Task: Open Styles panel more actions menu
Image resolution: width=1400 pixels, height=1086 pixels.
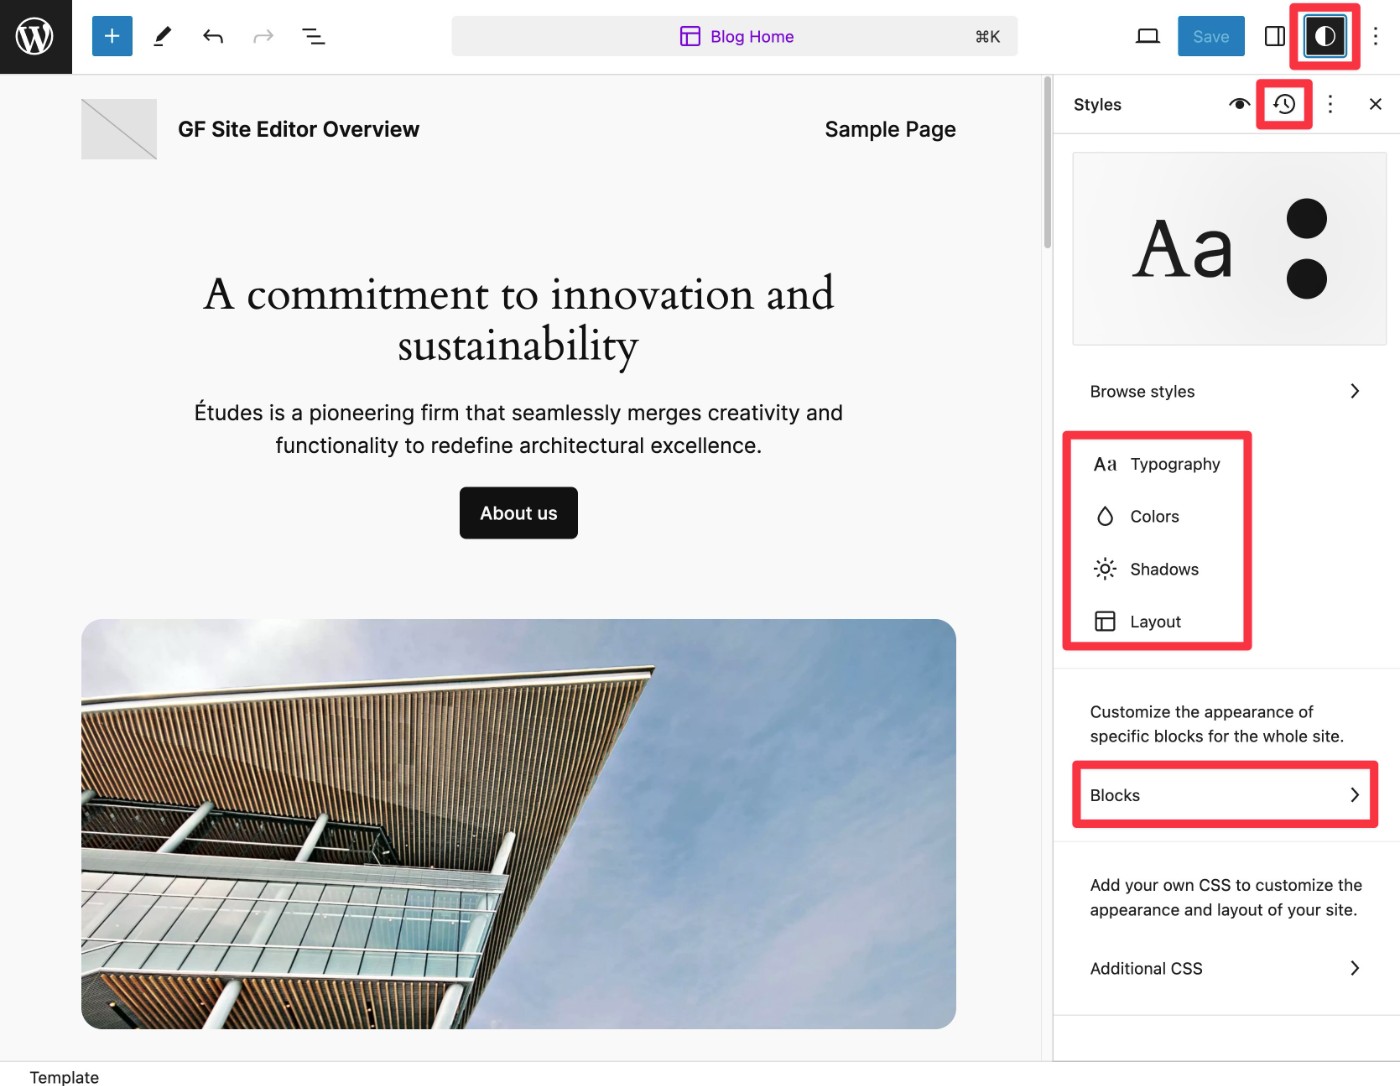Action: click(1330, 104)
